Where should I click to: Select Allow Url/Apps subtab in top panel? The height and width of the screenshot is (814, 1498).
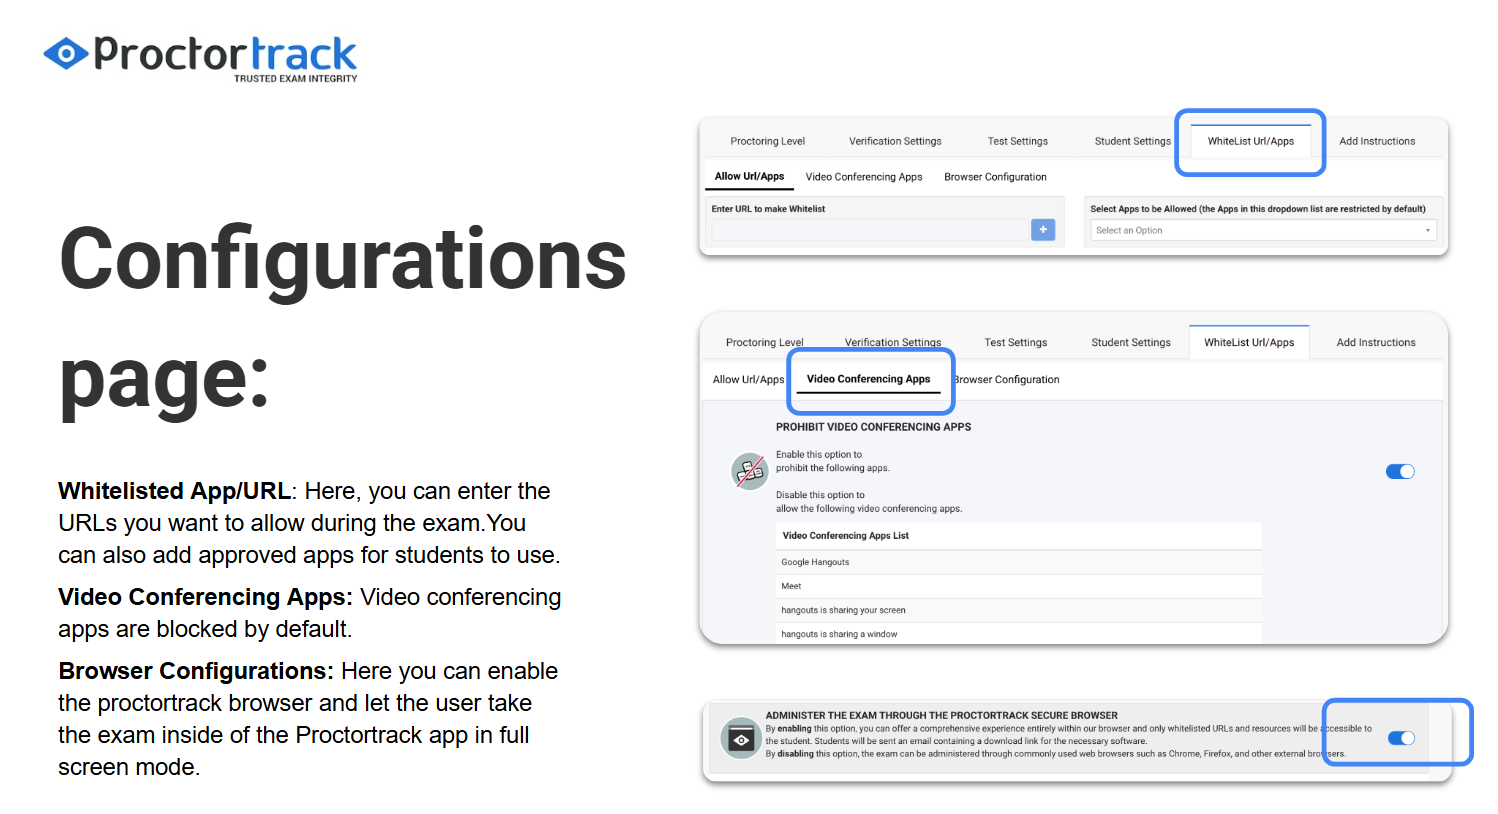coord(749,176)
